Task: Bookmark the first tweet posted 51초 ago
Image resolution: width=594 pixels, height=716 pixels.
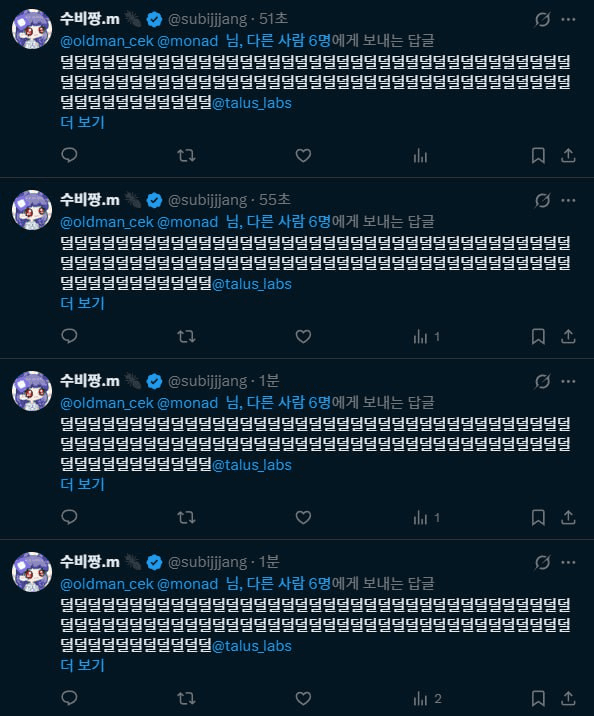Action: click(x=538, y=156)
